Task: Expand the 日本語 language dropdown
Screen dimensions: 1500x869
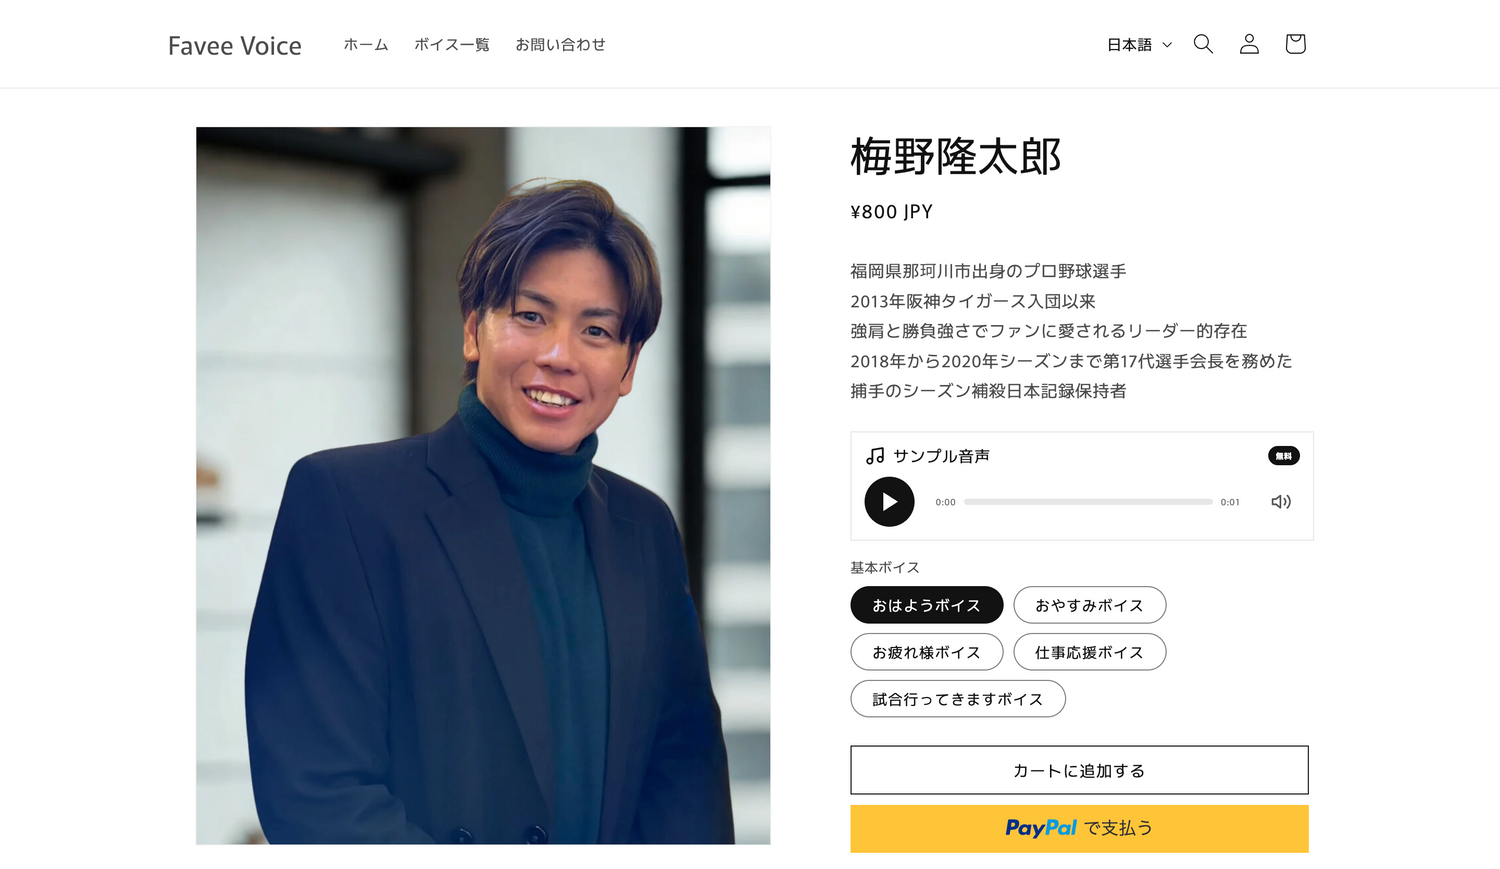Action: [1139, 44]
